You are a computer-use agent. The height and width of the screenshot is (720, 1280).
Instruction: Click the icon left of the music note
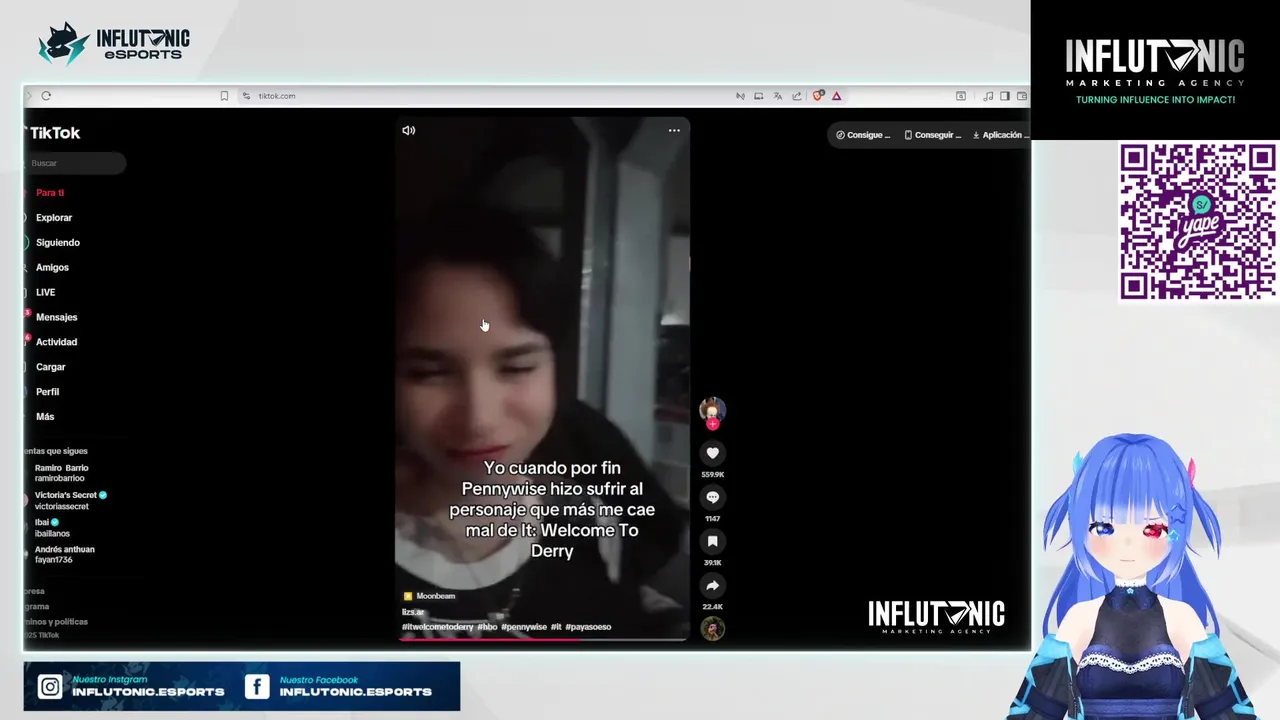961,96
